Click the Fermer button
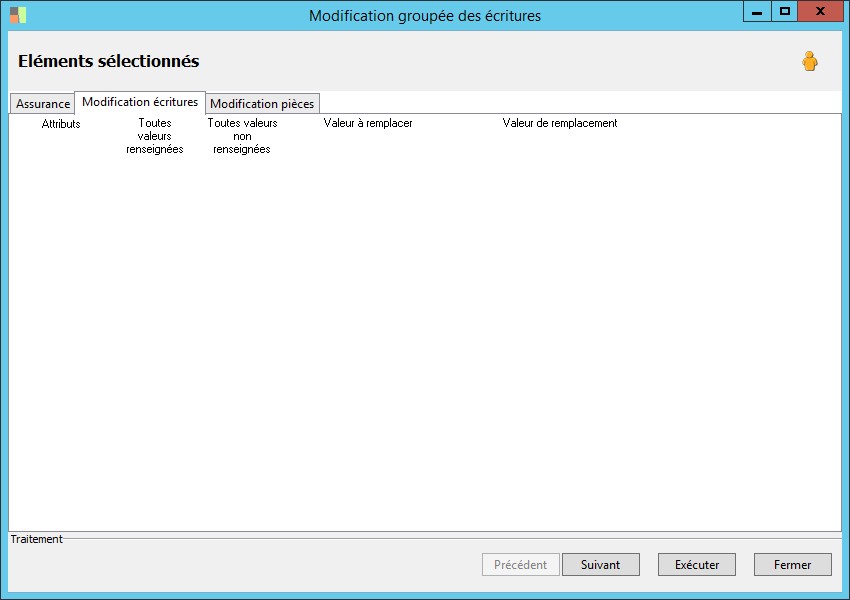Screen dimensions: 850x600 [793, 565]
